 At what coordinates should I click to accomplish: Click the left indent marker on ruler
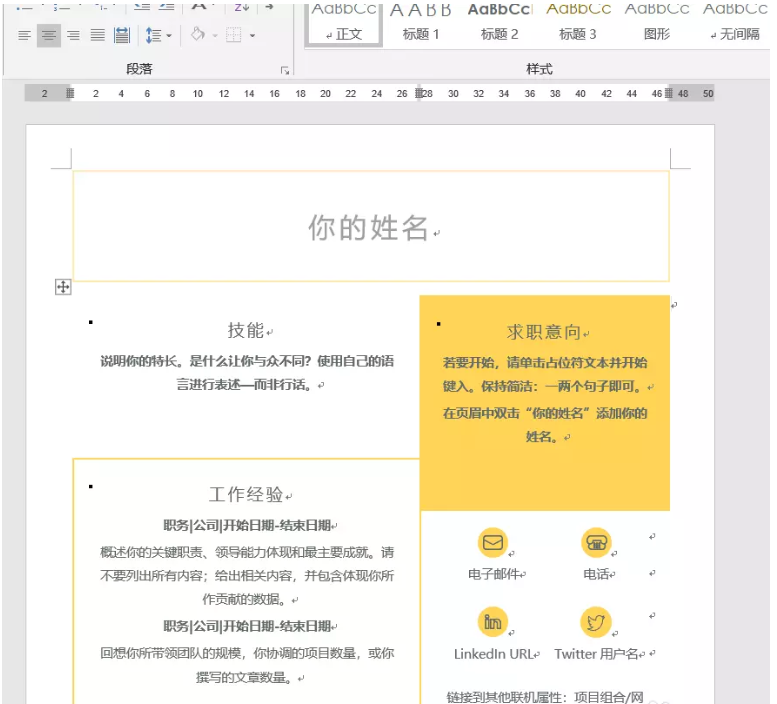coord(70,93)
